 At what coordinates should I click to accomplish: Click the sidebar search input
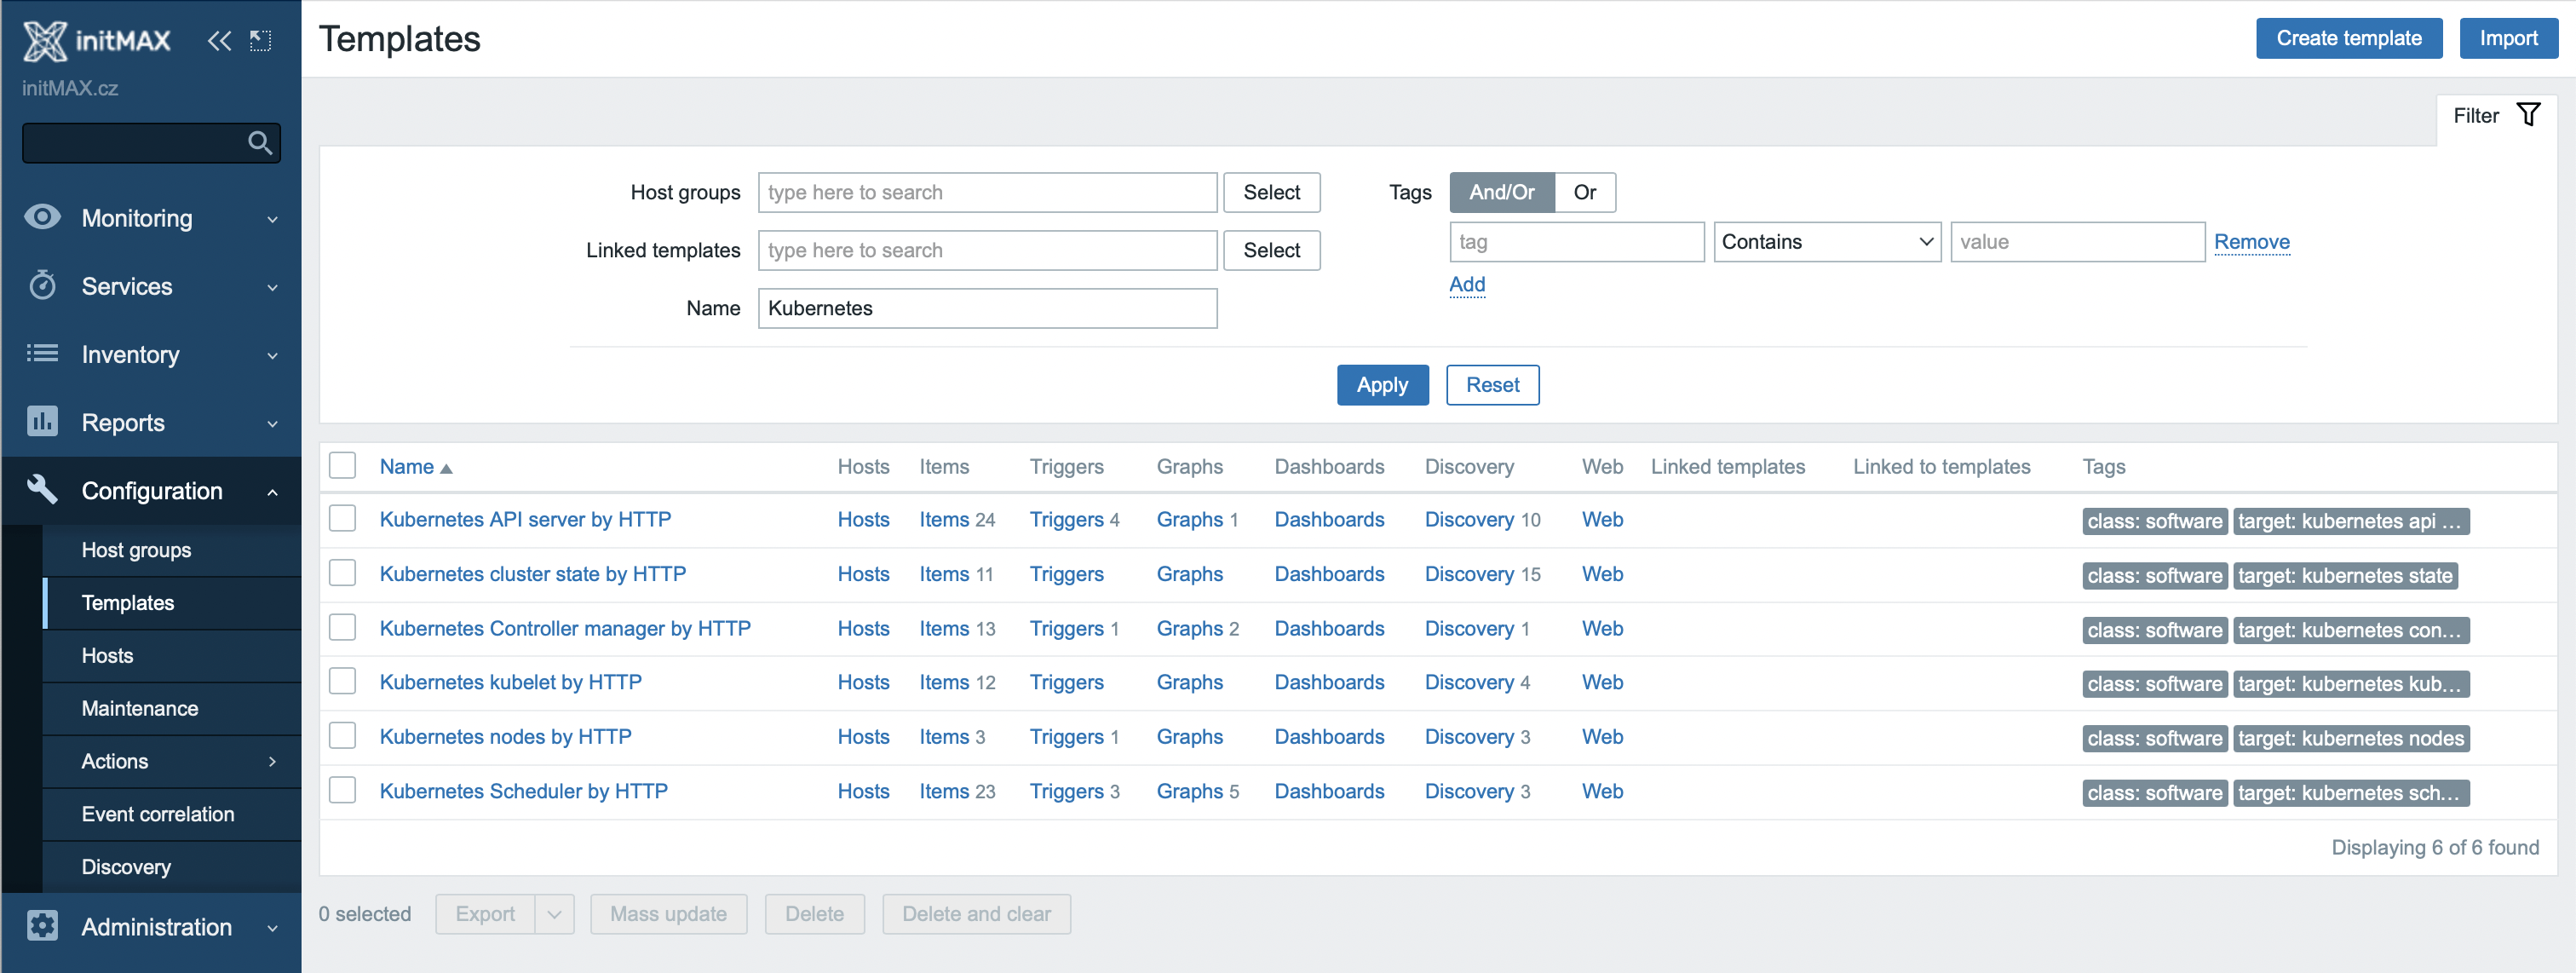coord(150,143)
